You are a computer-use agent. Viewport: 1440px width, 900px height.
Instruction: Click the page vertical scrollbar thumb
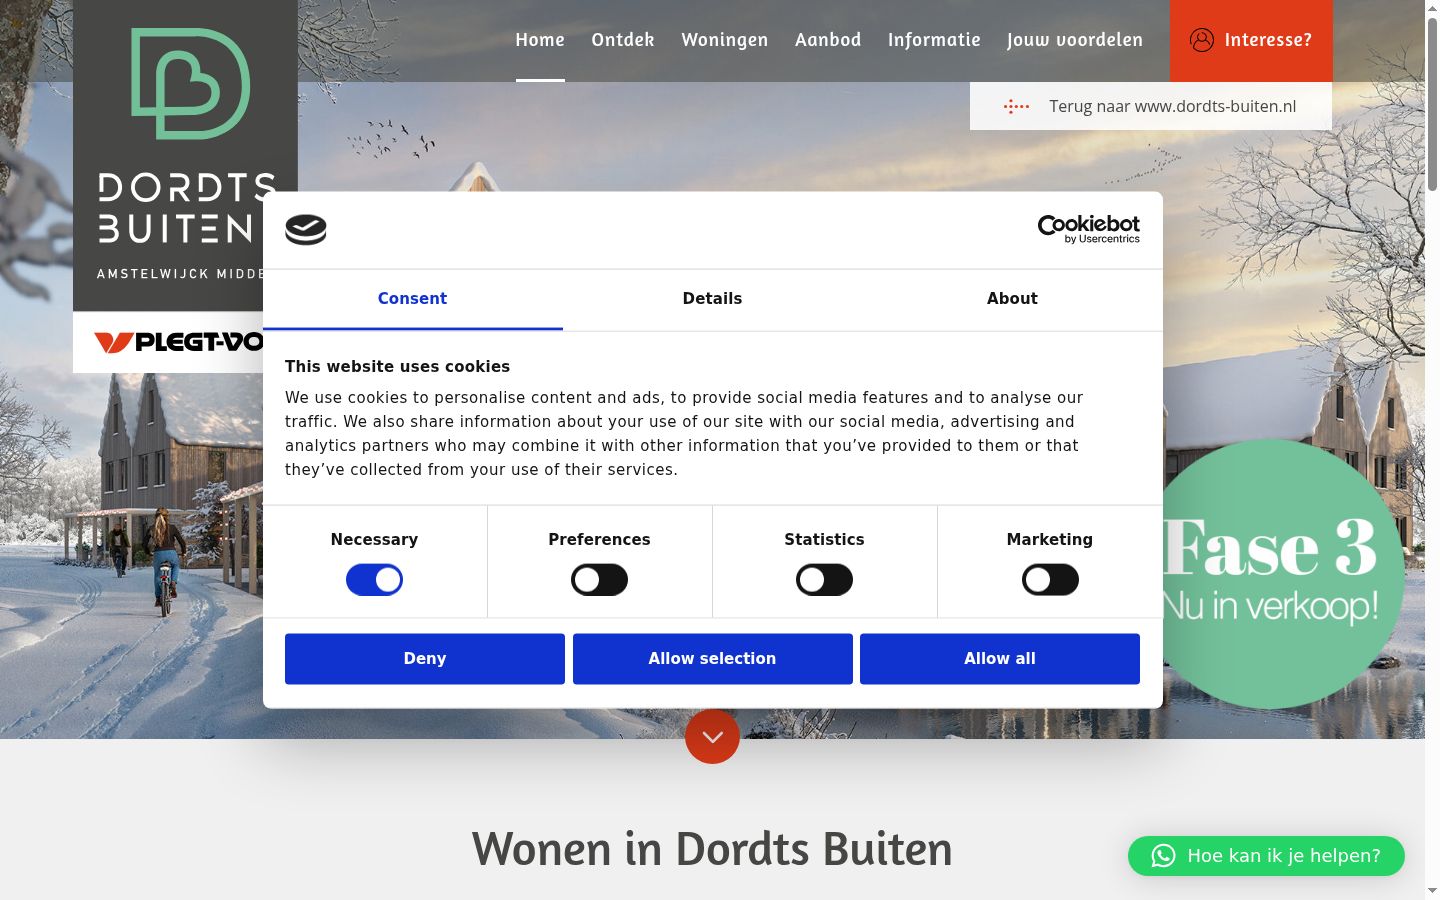(1432, 104)
